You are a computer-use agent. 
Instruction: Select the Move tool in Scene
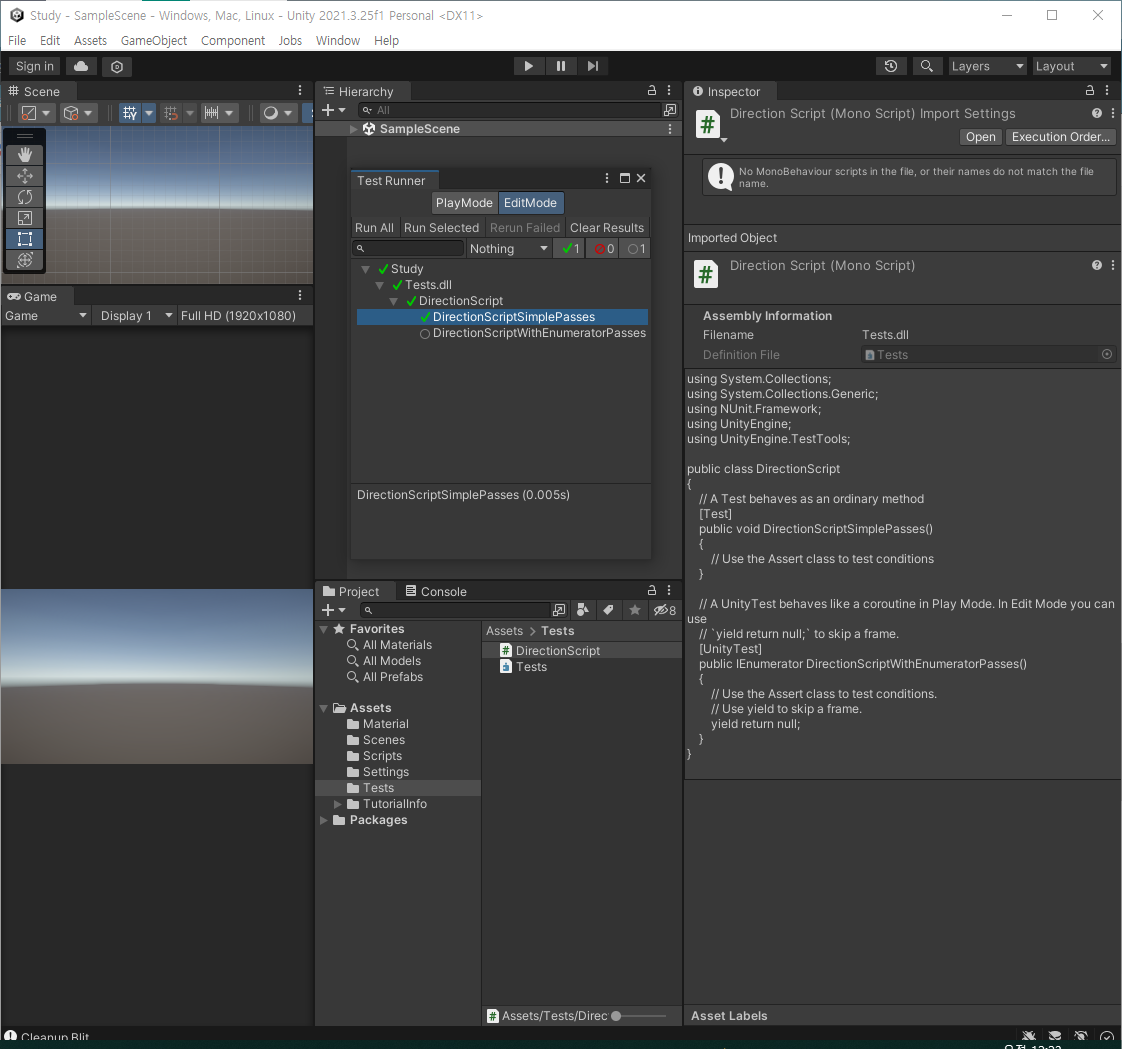[25, 176]
